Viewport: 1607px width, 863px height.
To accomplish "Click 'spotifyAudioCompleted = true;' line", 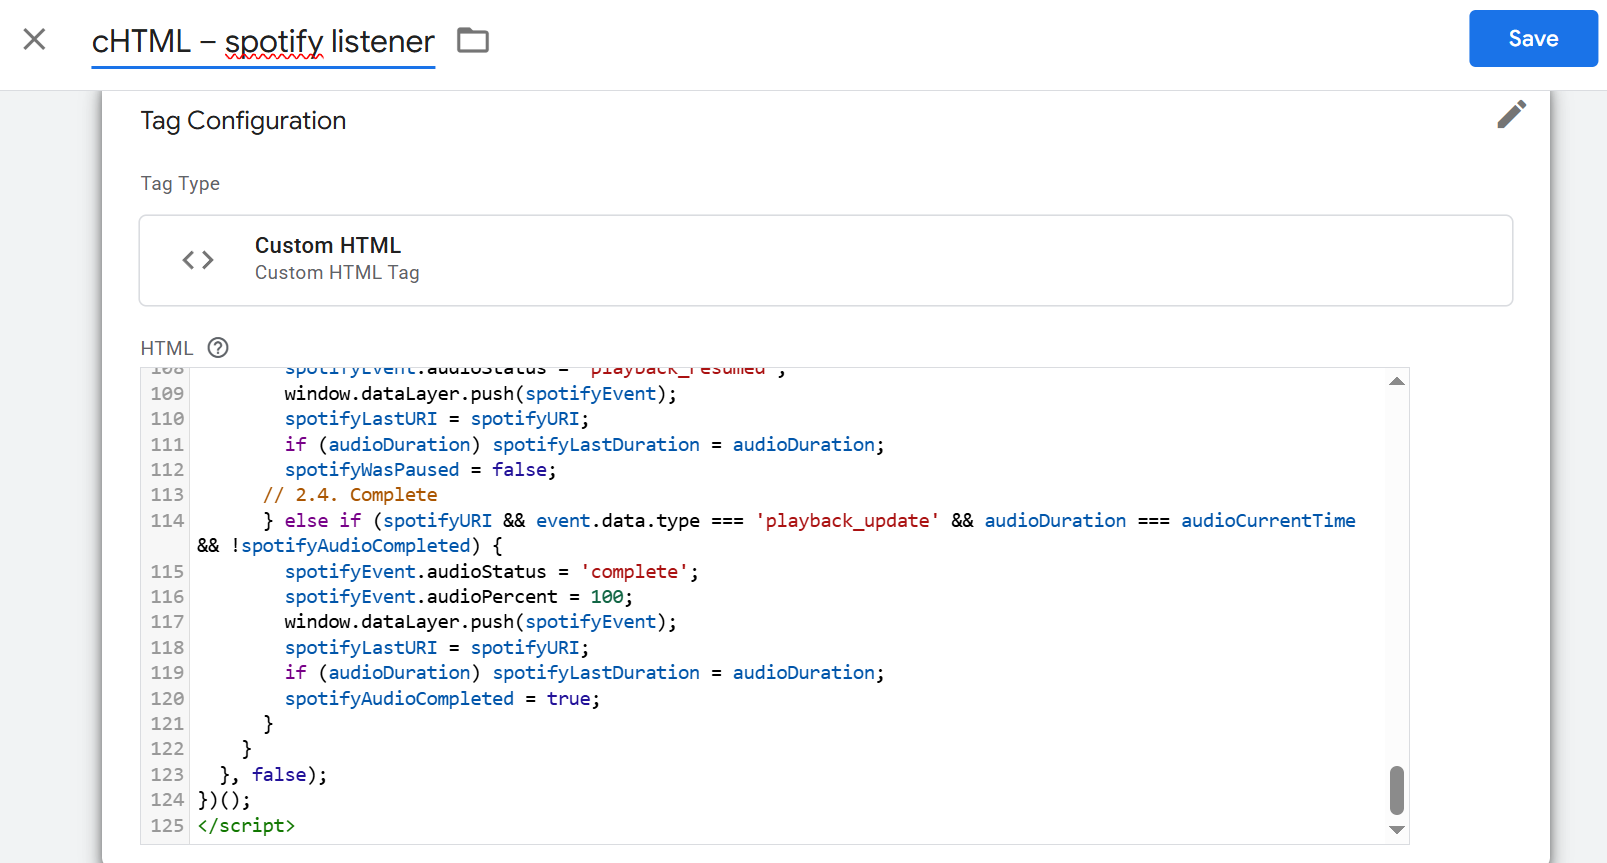I will (442, 698).
